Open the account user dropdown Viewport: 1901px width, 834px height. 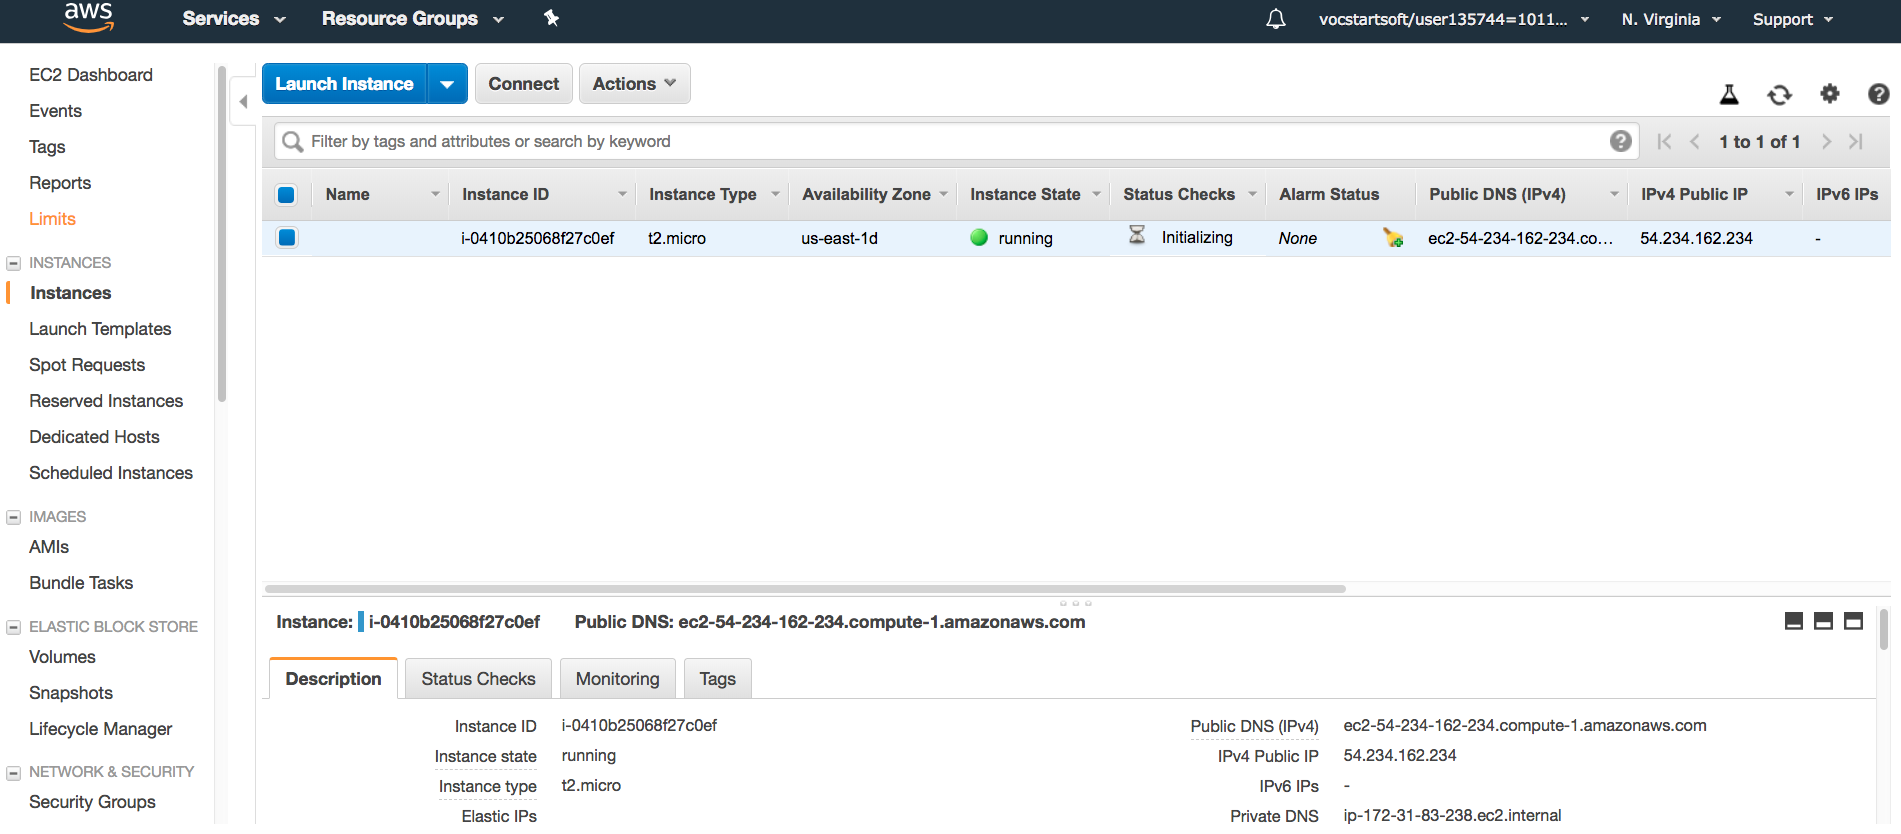click(x=1453, y=19)
